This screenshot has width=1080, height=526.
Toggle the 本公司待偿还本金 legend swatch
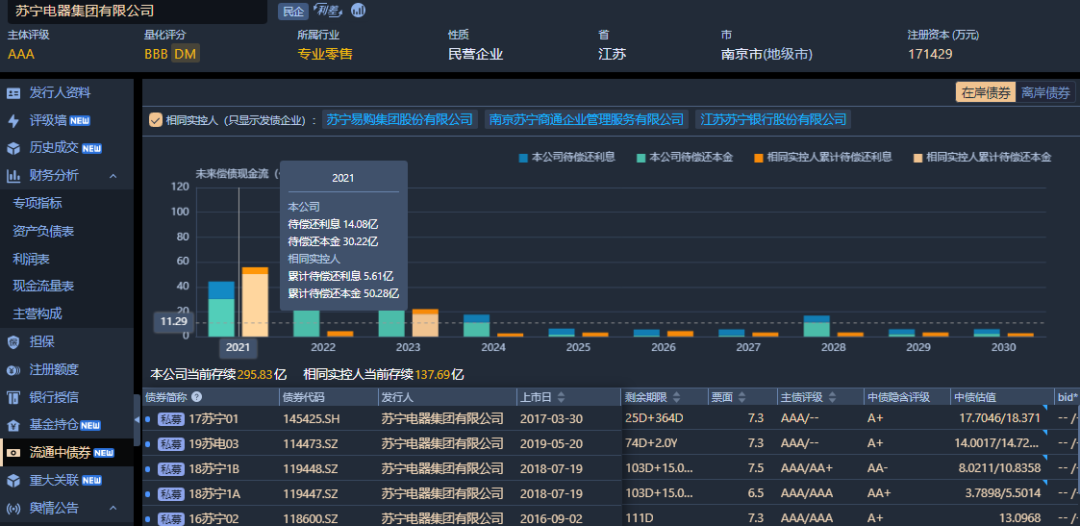click(x=641, y=158)
